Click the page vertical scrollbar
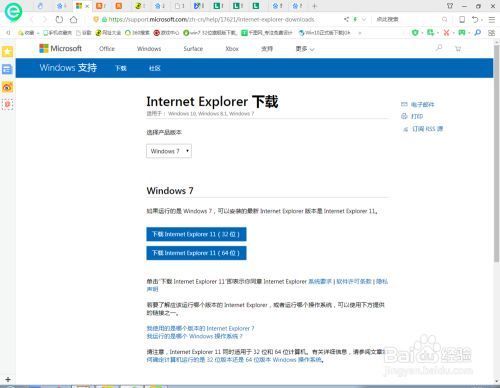This screenshot has width=500, height=388. tap(497, 152)
